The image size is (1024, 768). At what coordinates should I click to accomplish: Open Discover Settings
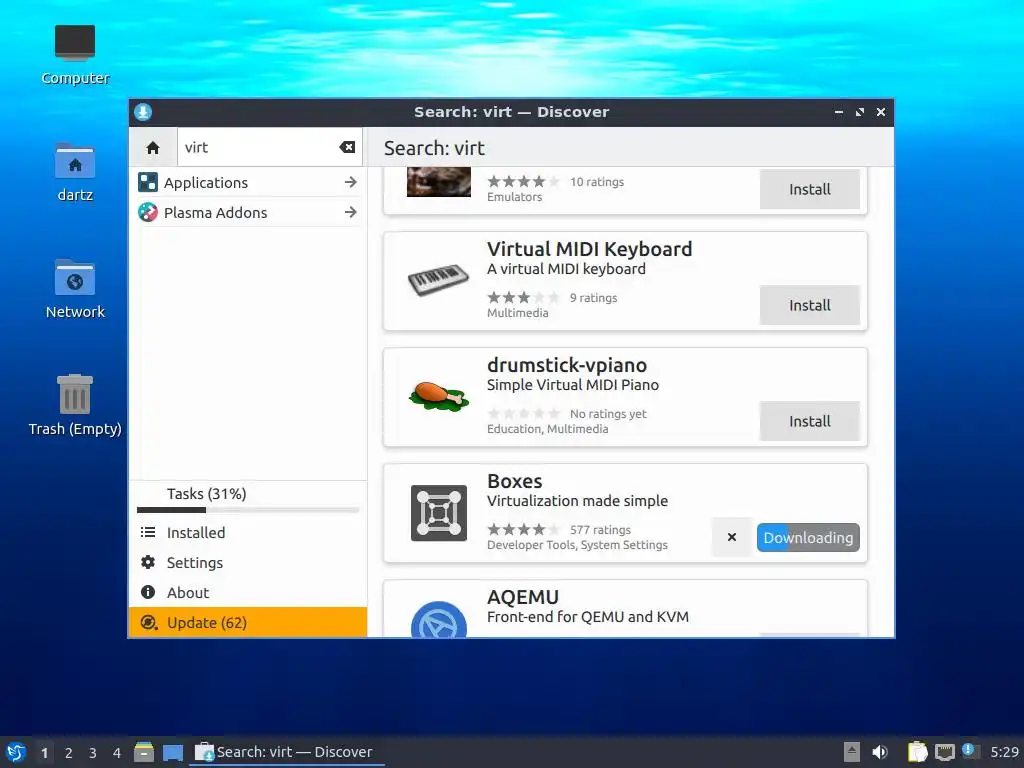point(248,563)
